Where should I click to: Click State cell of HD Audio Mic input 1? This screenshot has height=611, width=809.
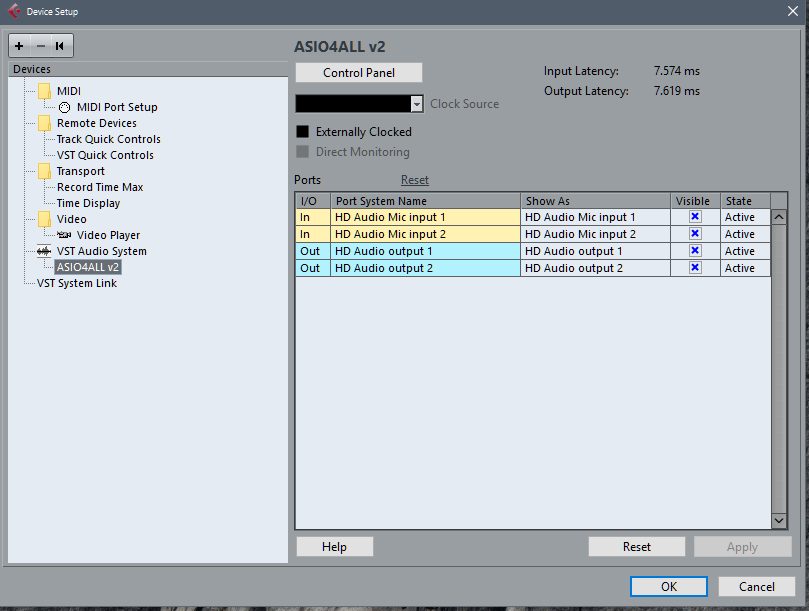(x=746, y=217)
